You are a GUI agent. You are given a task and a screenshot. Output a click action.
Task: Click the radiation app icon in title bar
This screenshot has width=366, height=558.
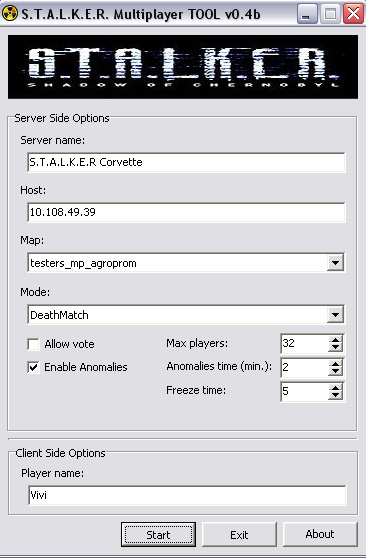(x=10, y=14)
